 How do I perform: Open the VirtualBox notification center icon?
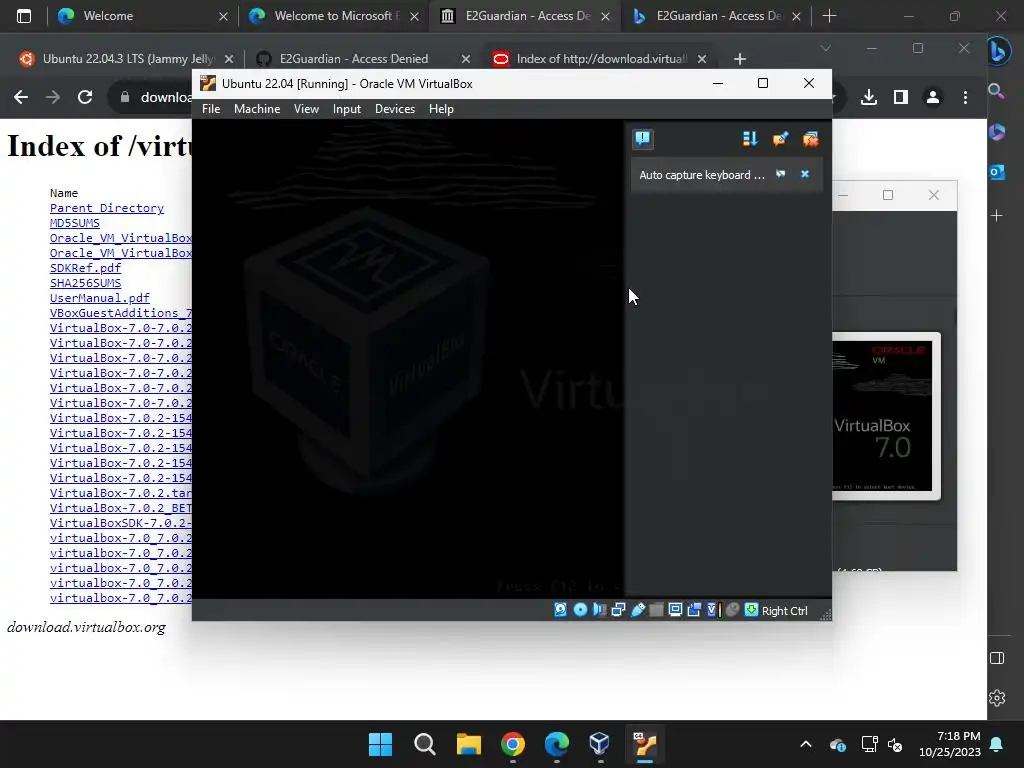tap(643, 138)
